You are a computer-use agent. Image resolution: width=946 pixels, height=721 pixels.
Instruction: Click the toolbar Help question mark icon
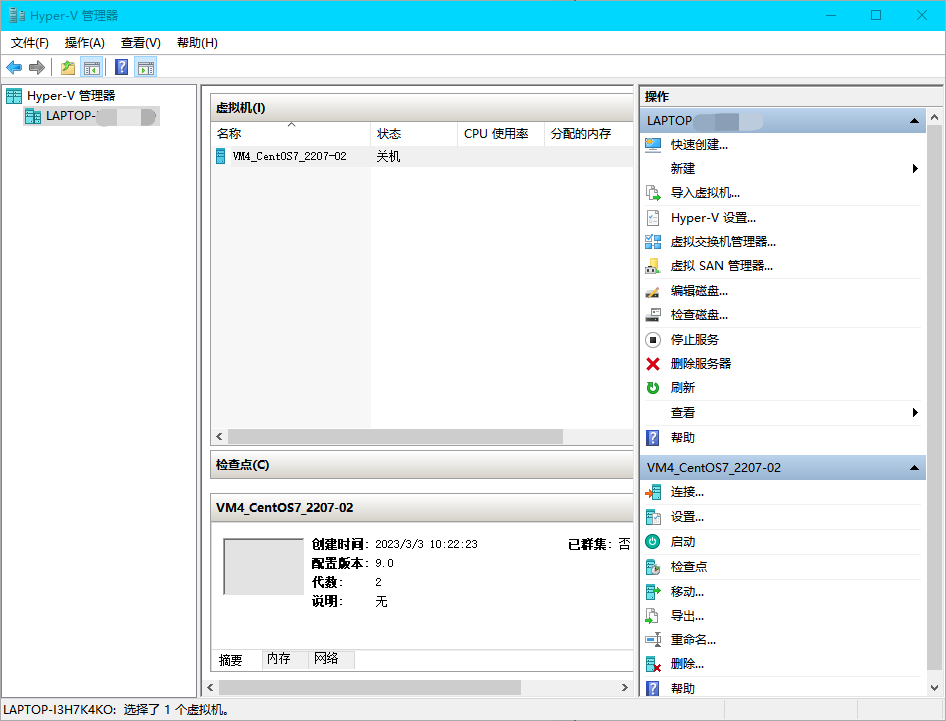click(121, 67)
